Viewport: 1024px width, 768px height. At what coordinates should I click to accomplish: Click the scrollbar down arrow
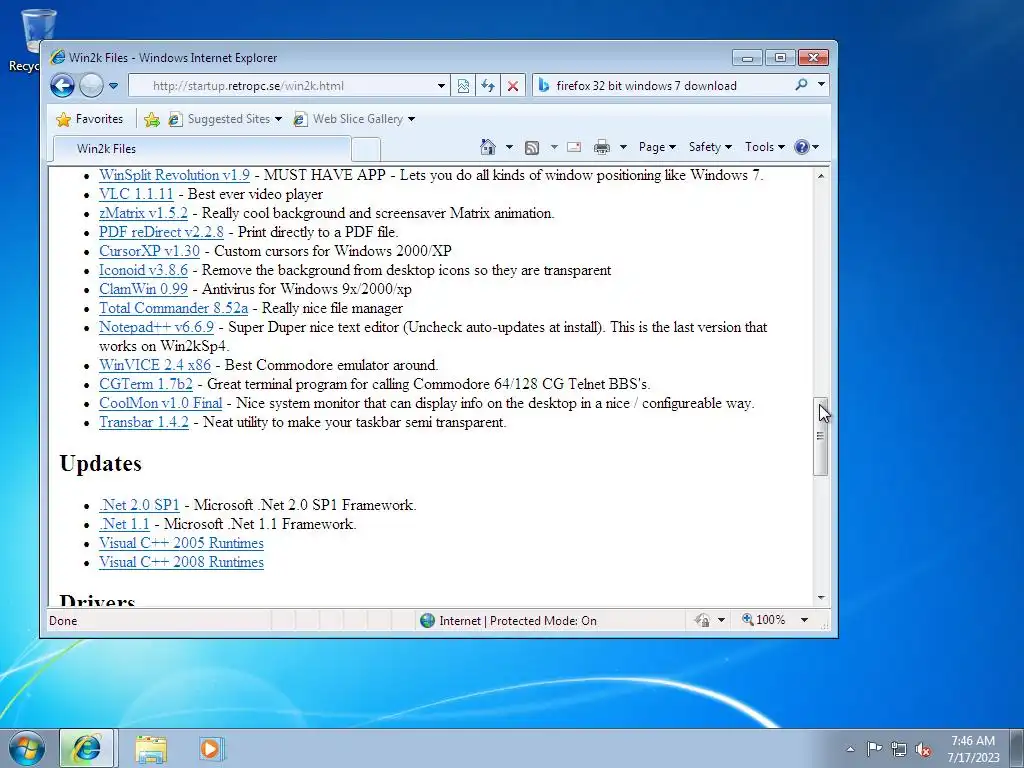click(x=821, y=598)
